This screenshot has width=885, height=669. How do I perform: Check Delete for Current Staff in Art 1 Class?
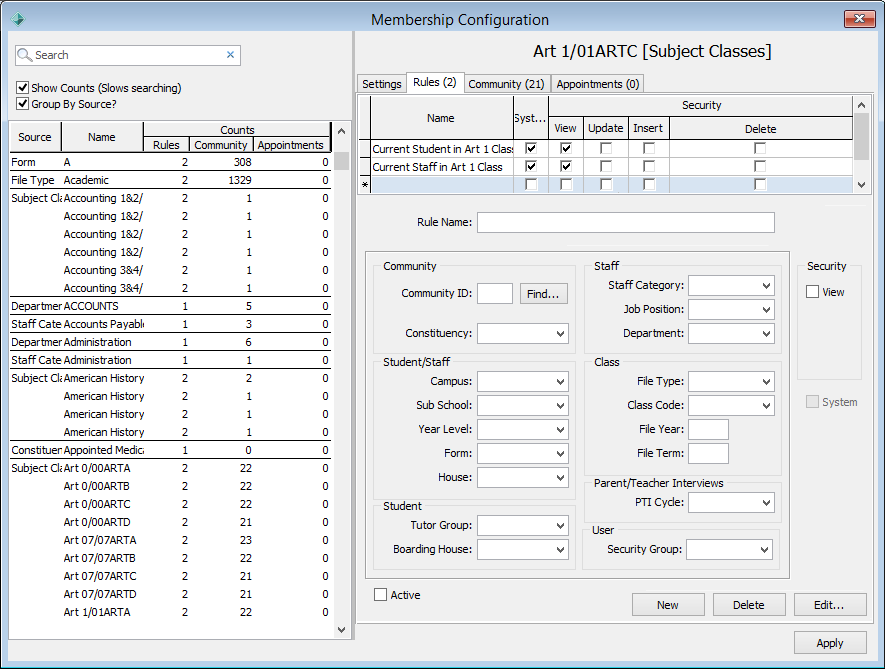pyautogui.click(x=760, y=167)
